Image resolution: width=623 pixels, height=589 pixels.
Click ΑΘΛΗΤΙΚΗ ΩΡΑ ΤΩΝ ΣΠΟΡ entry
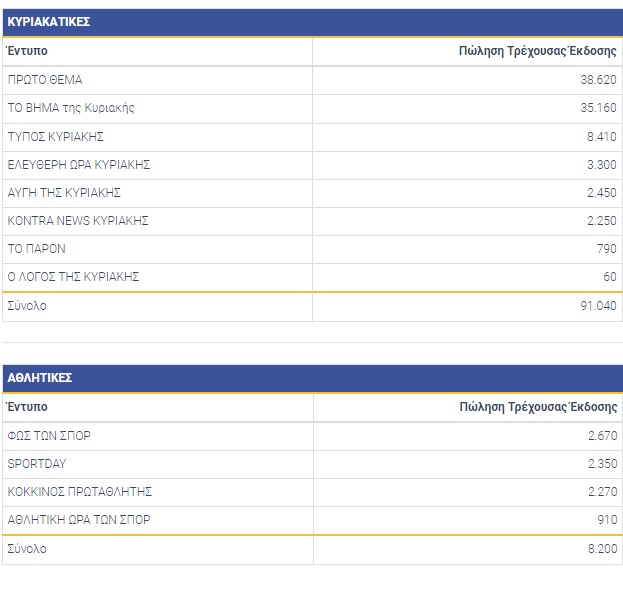coord(79,520)
